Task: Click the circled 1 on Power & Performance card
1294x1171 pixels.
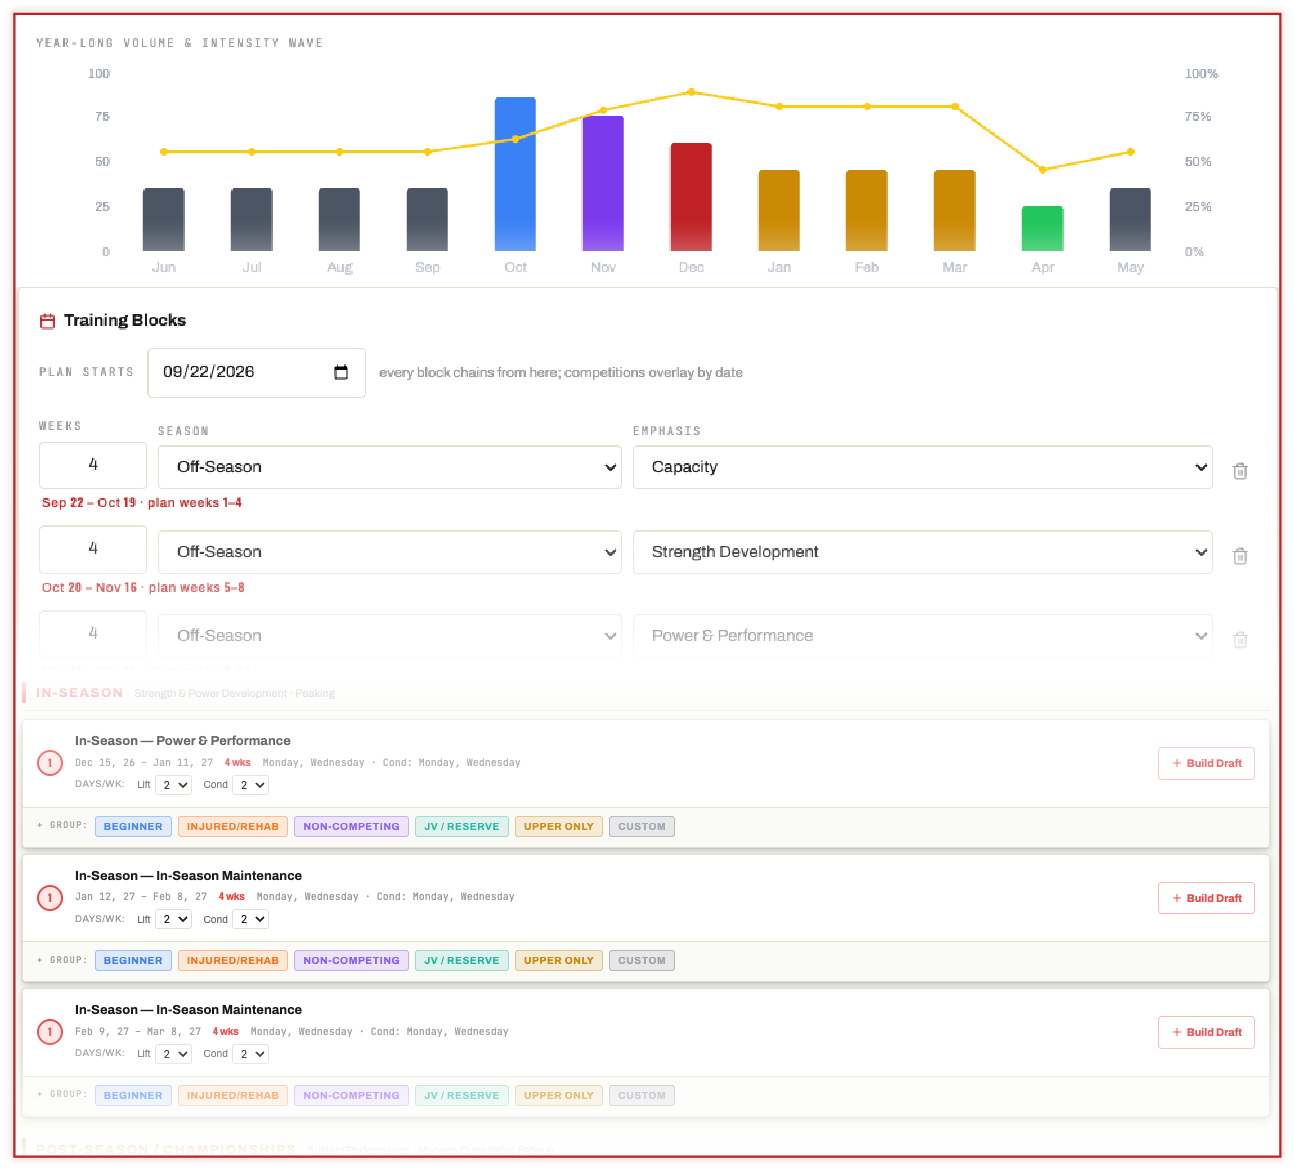Action: point(50,763)
